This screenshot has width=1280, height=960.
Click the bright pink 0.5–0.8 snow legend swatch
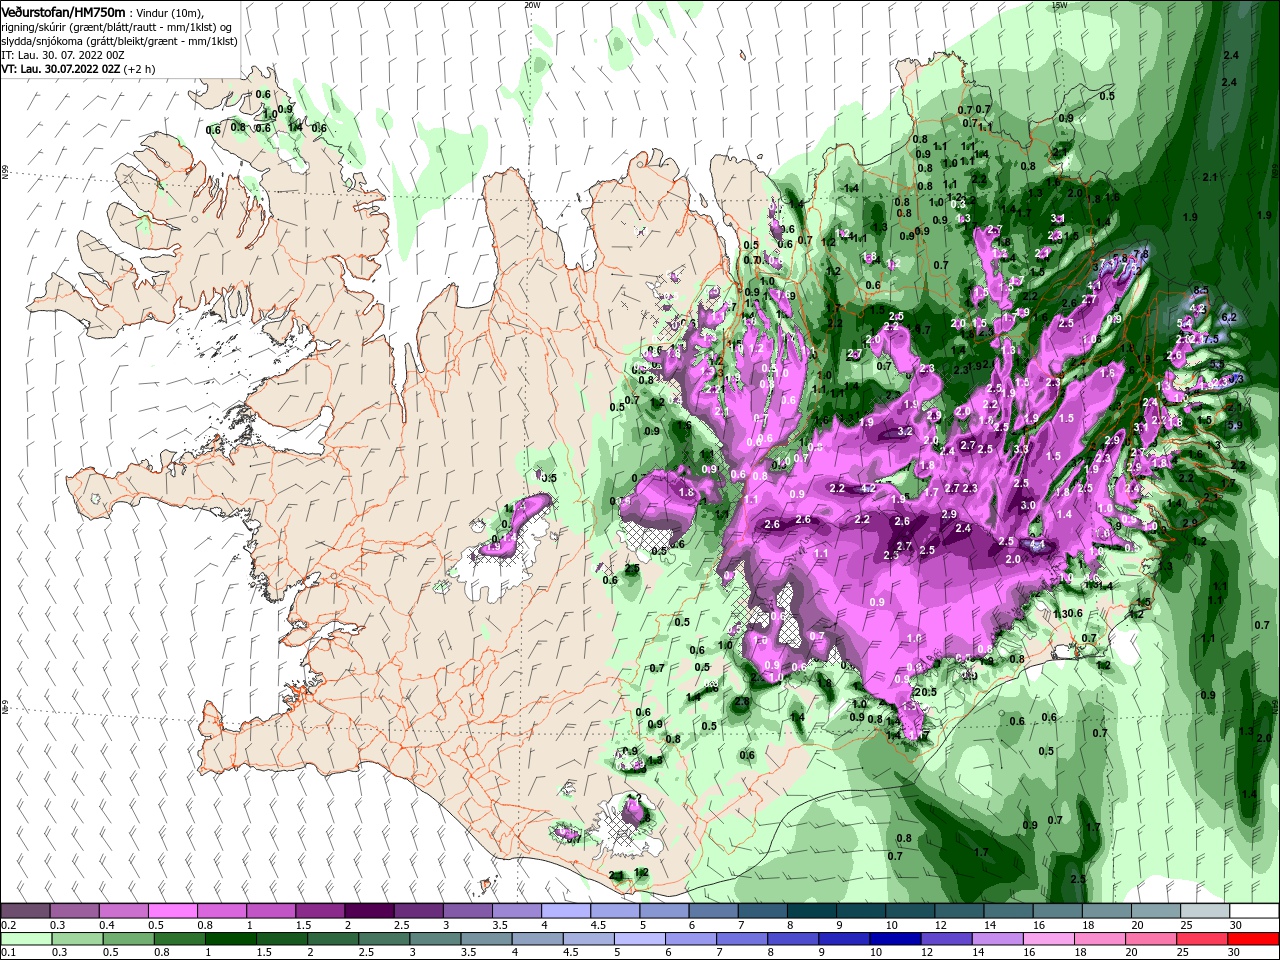pyautogui.click(x=172, y=911)
